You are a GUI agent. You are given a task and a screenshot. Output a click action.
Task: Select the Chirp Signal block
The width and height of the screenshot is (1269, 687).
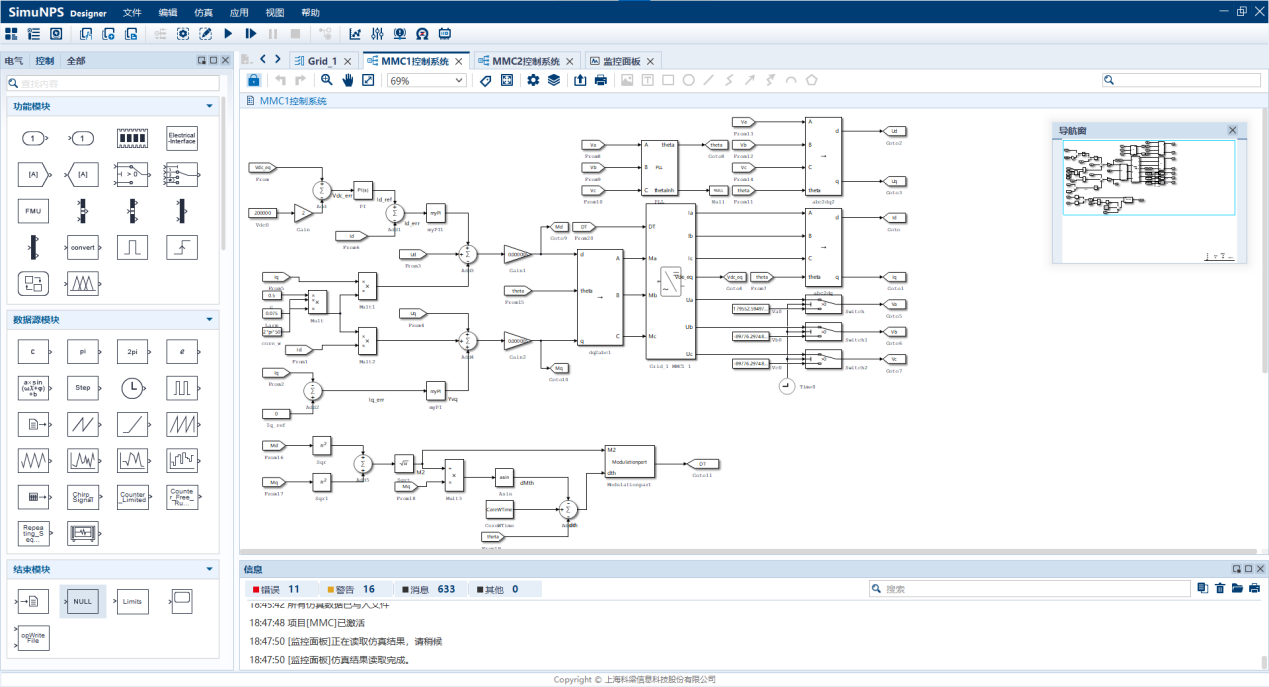point(83,497)
